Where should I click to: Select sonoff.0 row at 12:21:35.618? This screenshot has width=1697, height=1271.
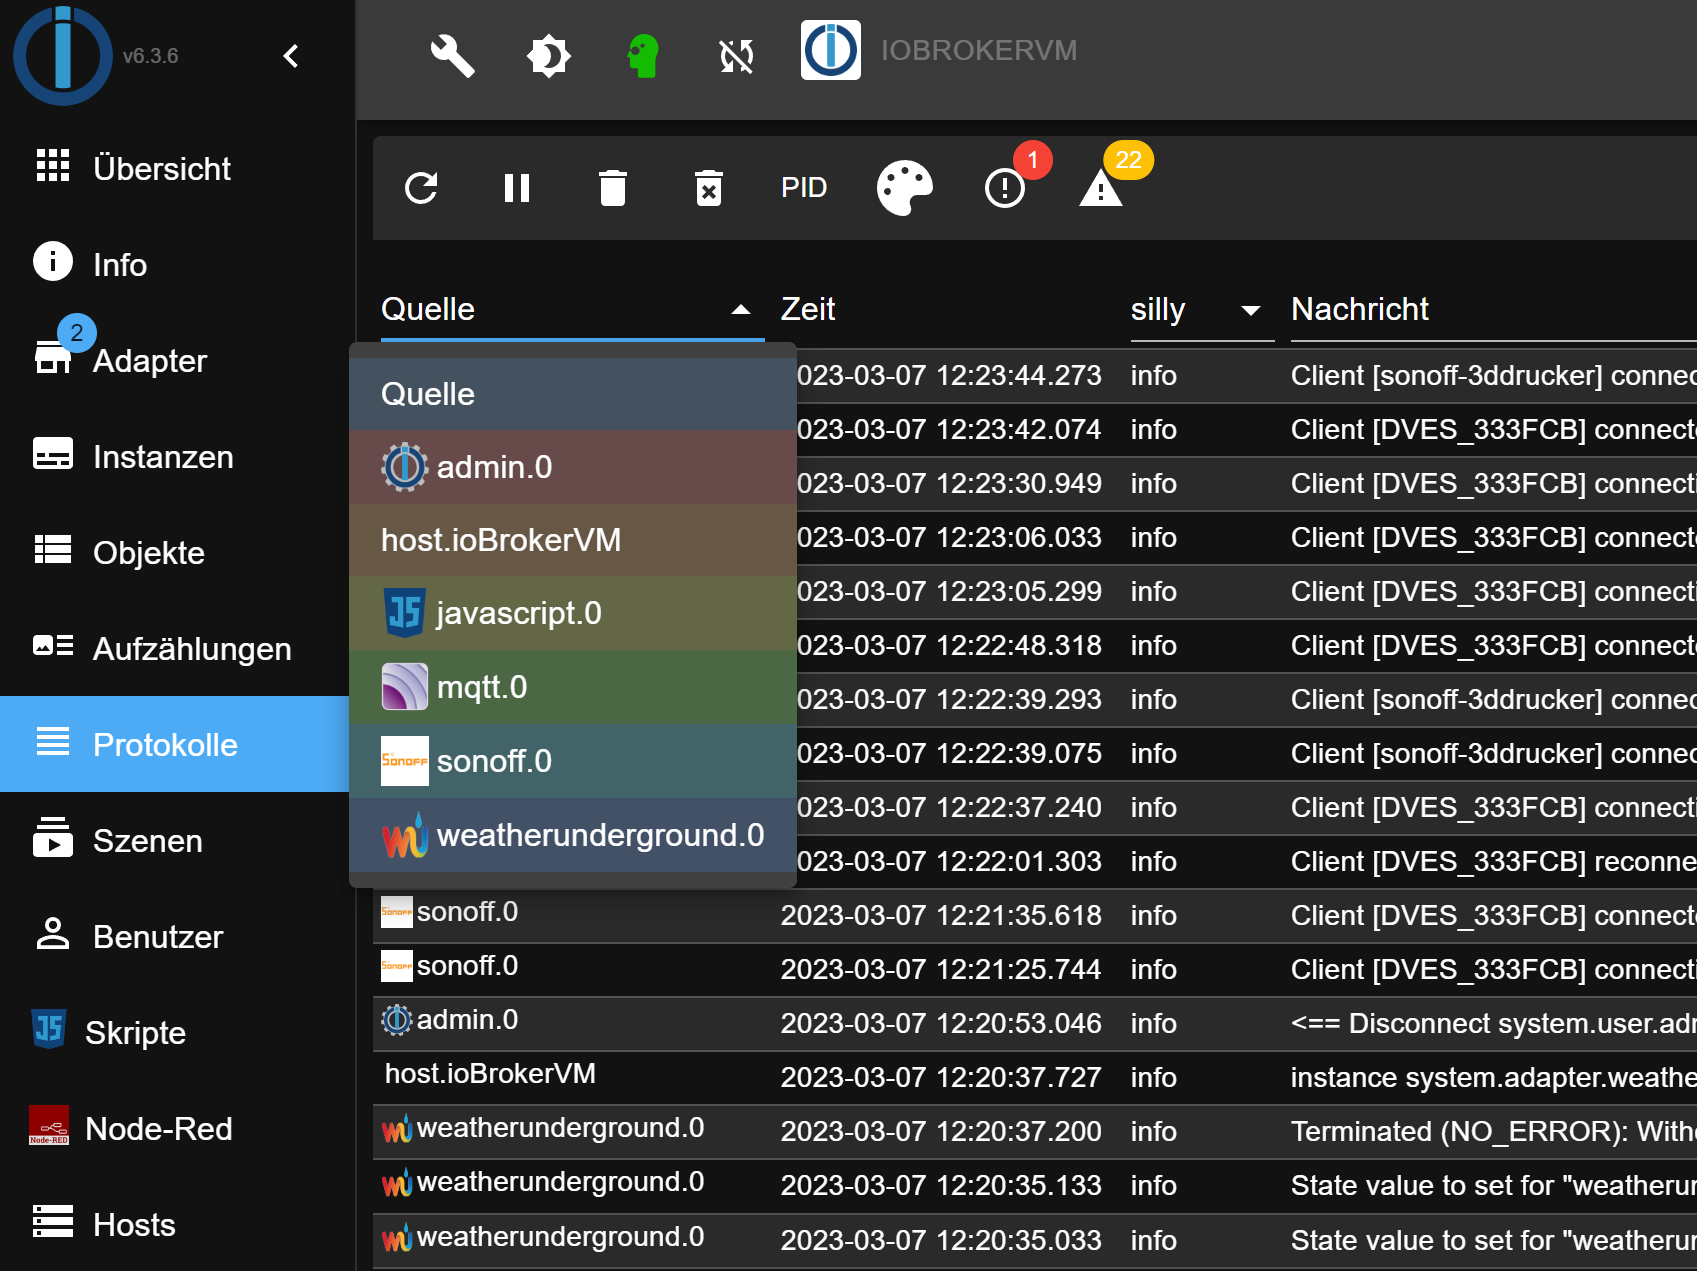[1035, 915]
